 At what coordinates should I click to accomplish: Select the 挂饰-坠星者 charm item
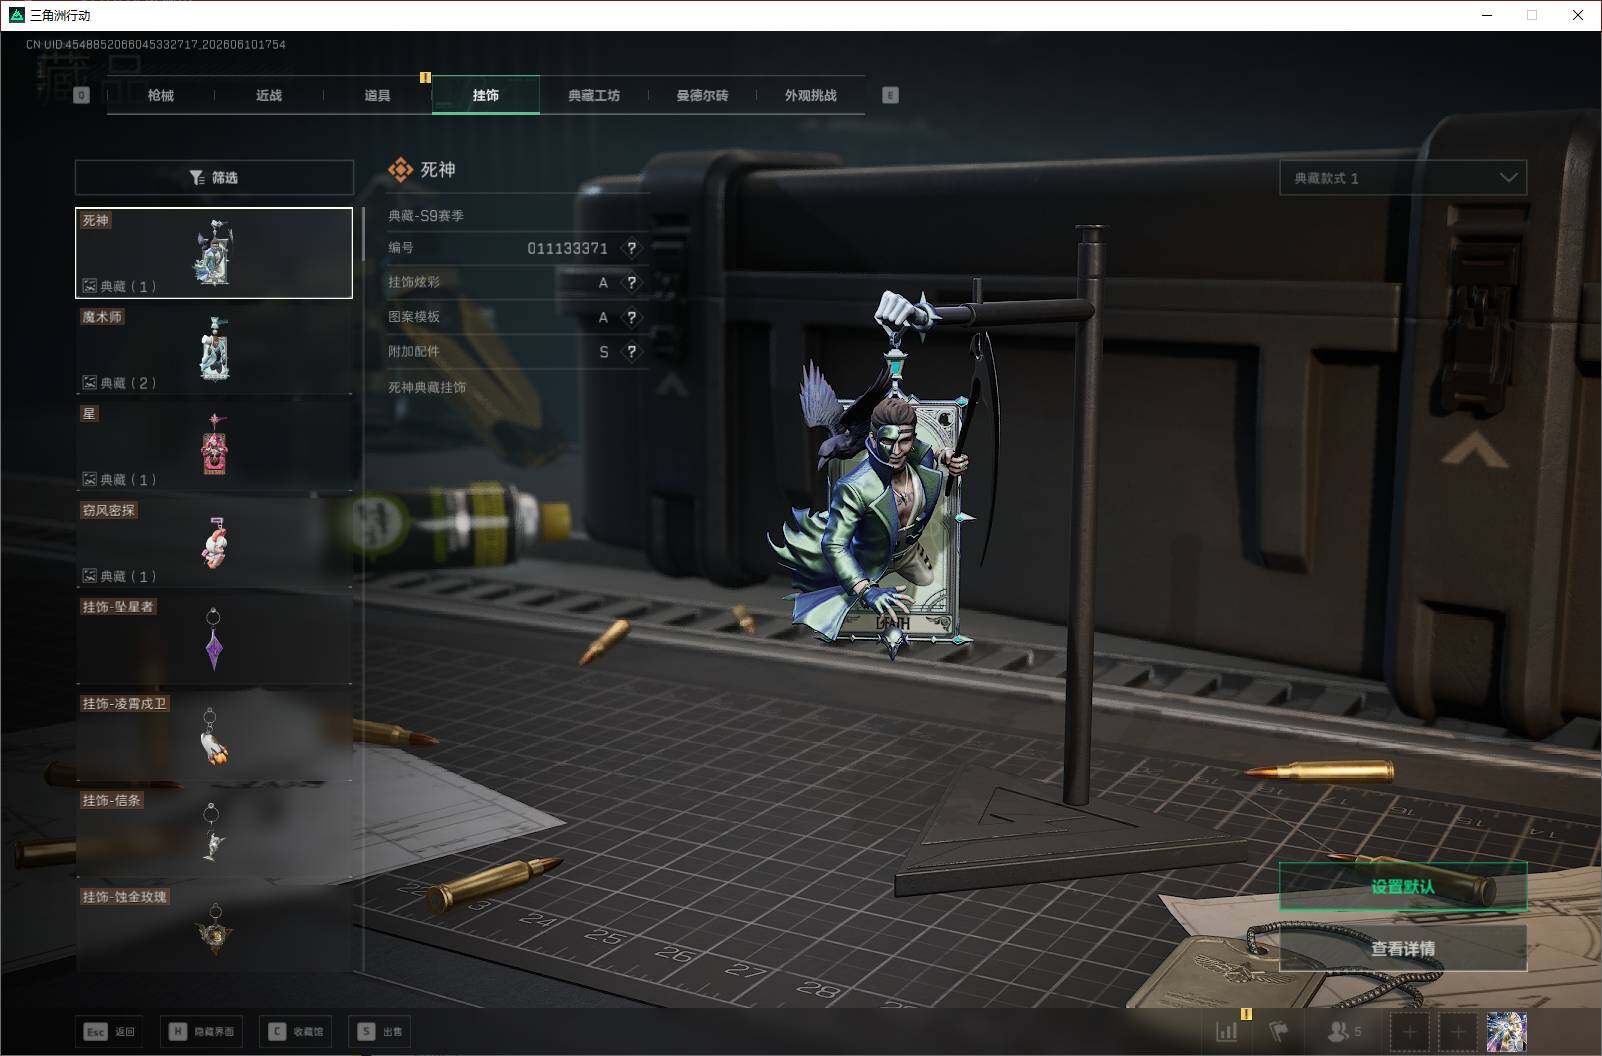(x=214, y=639)
